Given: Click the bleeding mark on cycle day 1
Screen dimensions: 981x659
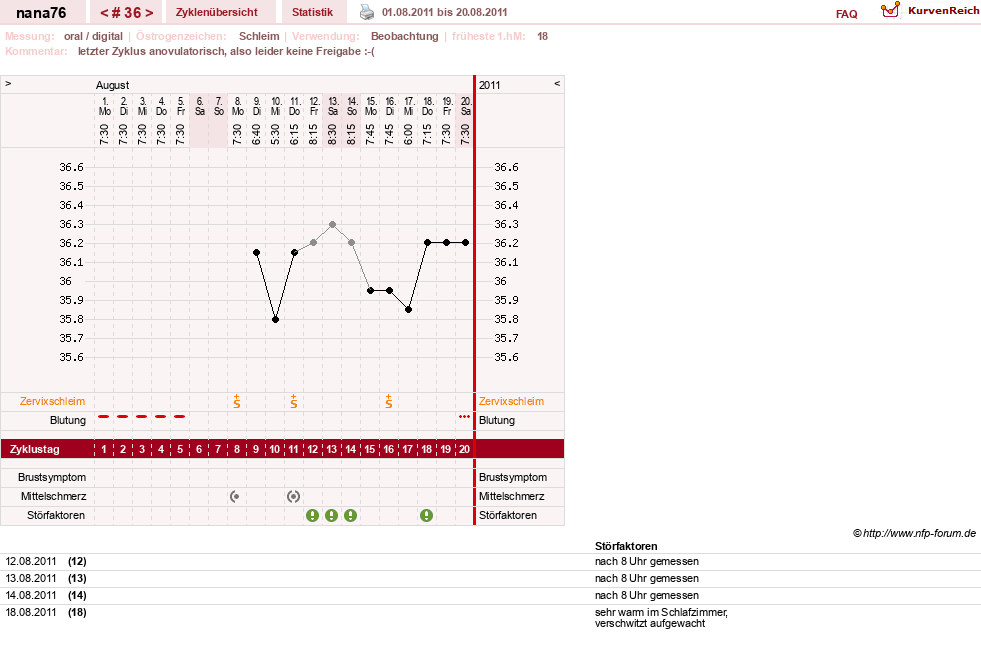Looking at the screenshot, I should 104,416.
